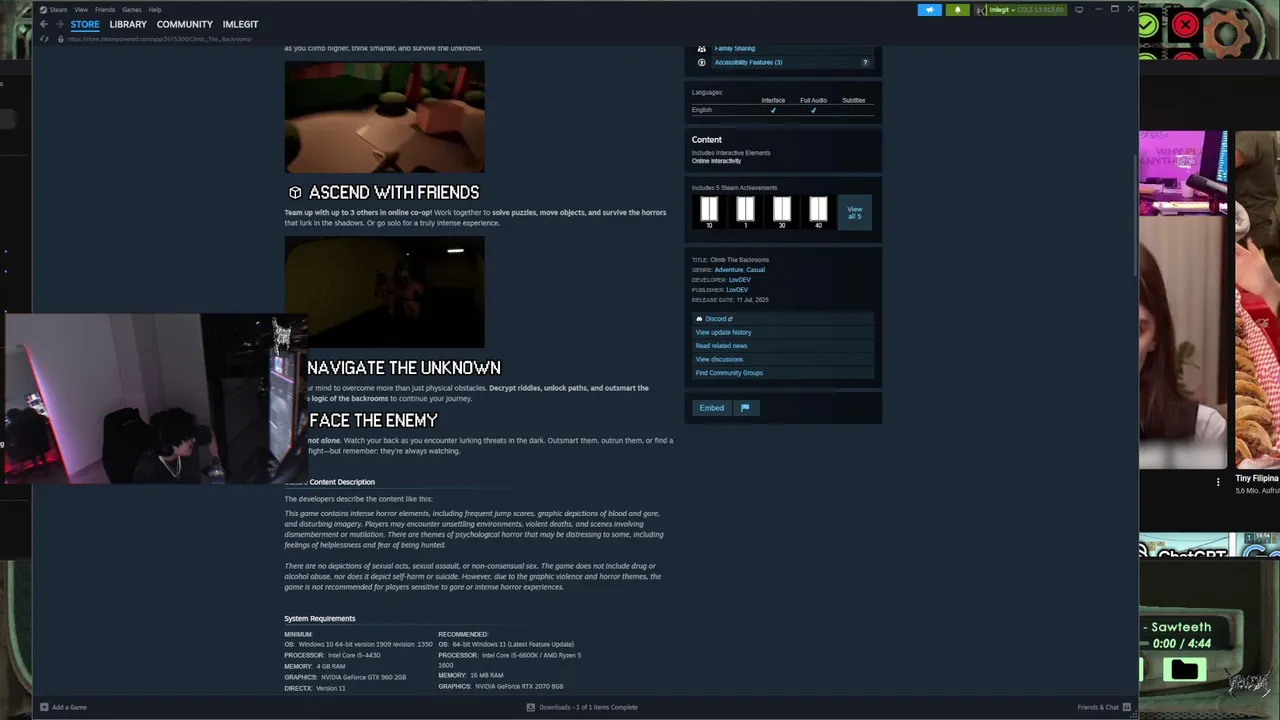
Task: Click the Steam page vertical scrollbar
Action: click(x=1135, y=215)
